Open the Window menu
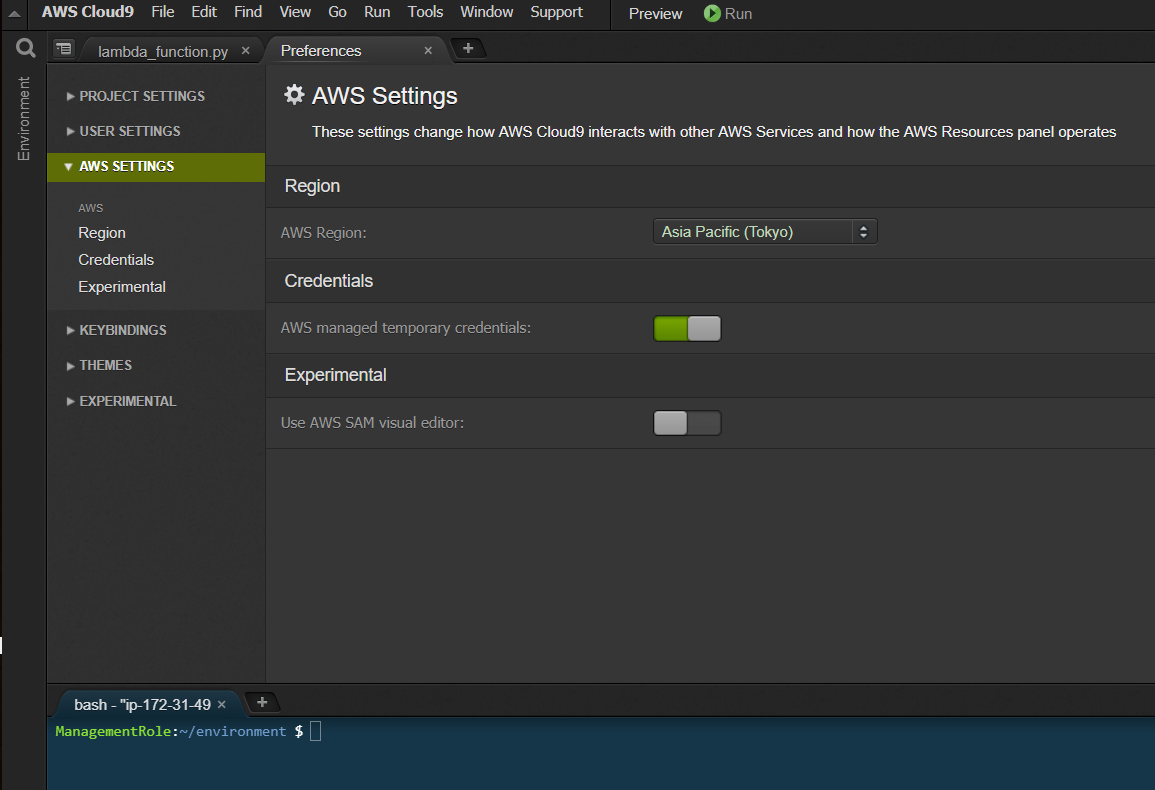This screenshot has width=1155, height=790. pyautogui.click(x=487, y=12)
